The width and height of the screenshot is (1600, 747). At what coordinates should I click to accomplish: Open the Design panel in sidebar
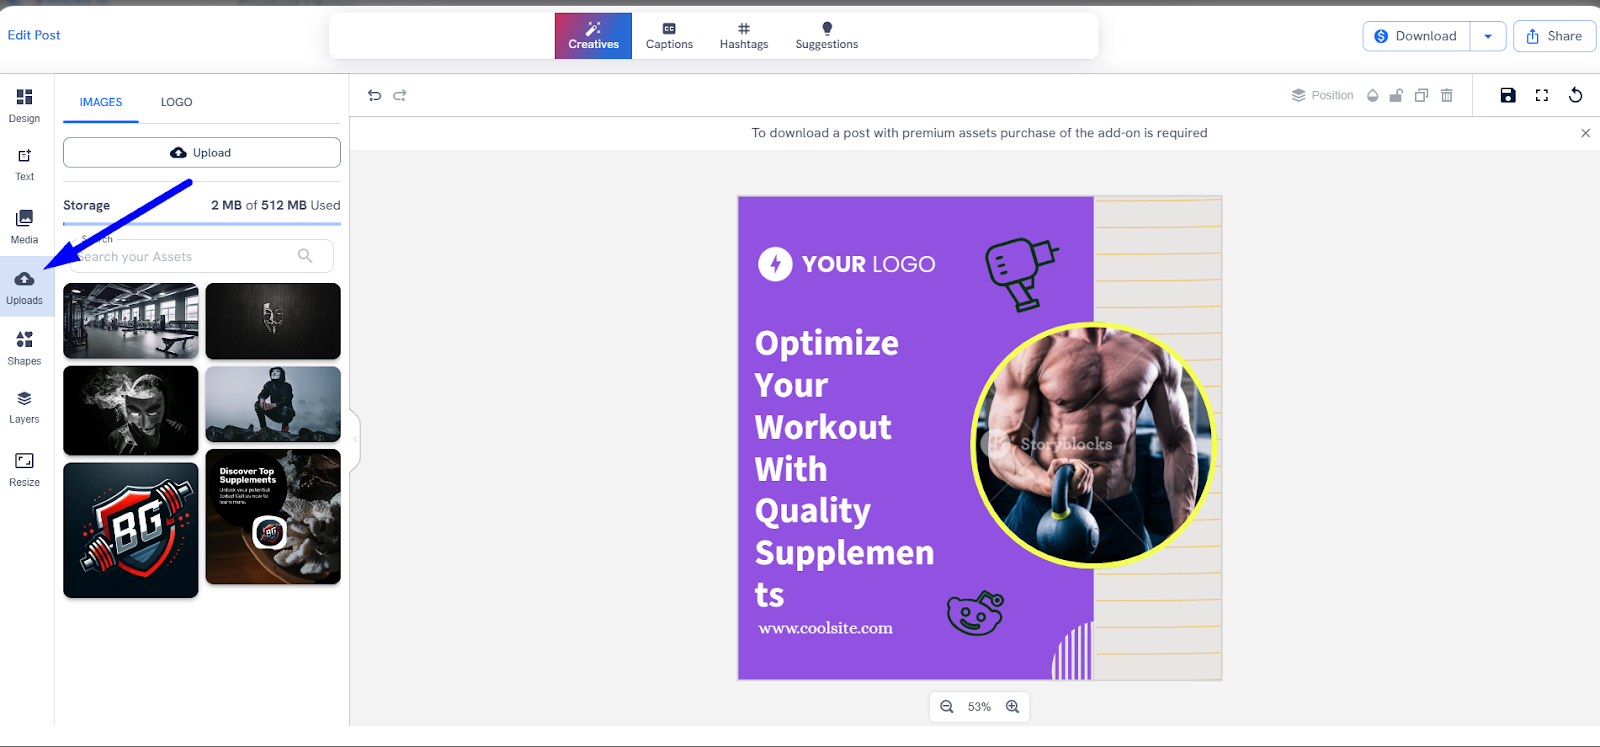point(24,105)
